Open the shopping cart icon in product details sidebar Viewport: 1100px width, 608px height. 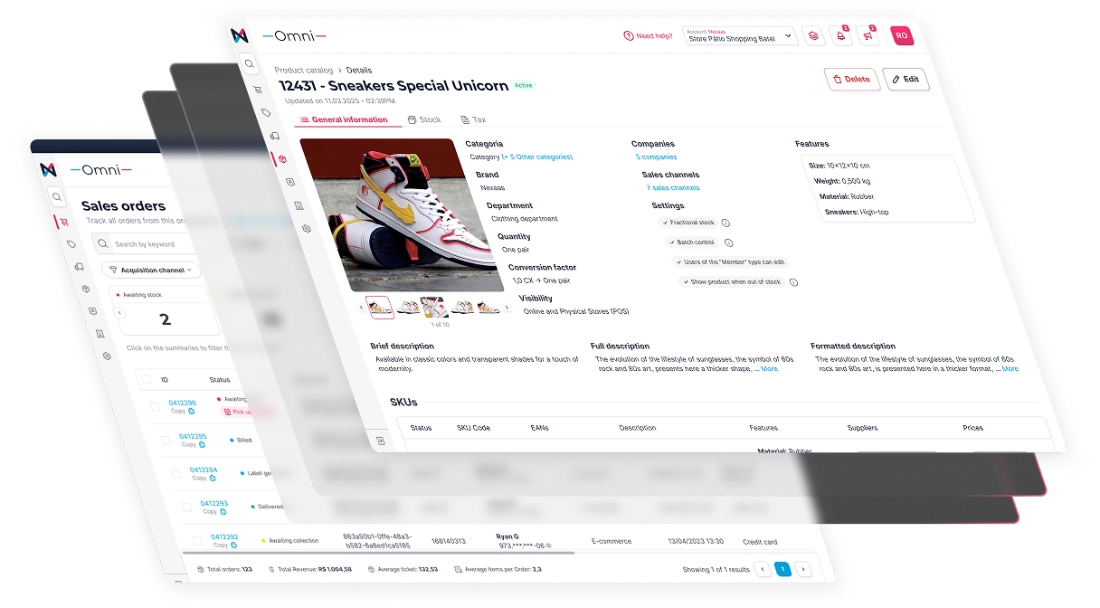click(257, 90)
